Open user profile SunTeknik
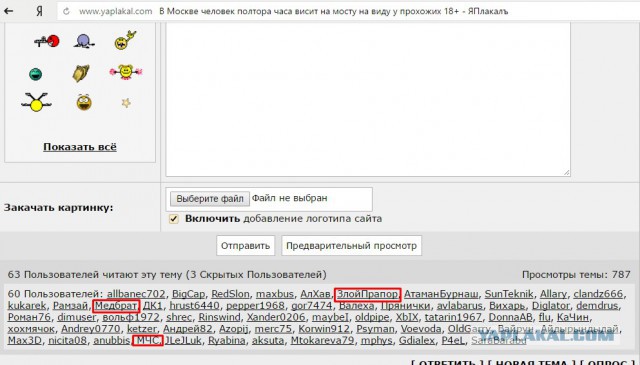The height and width of the screenshot is (365, 640). point(509,294)
